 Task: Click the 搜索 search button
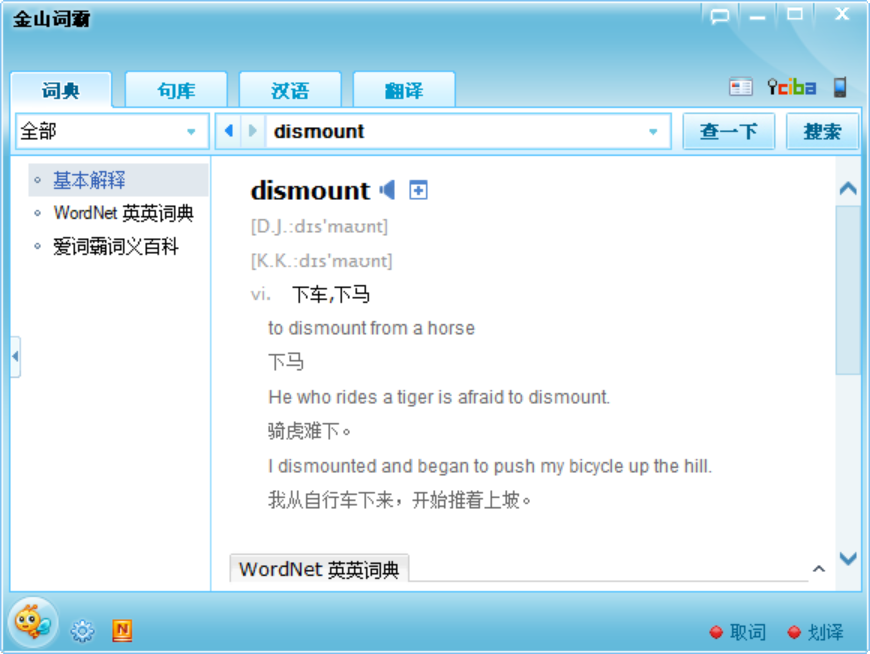click(822, 131)
